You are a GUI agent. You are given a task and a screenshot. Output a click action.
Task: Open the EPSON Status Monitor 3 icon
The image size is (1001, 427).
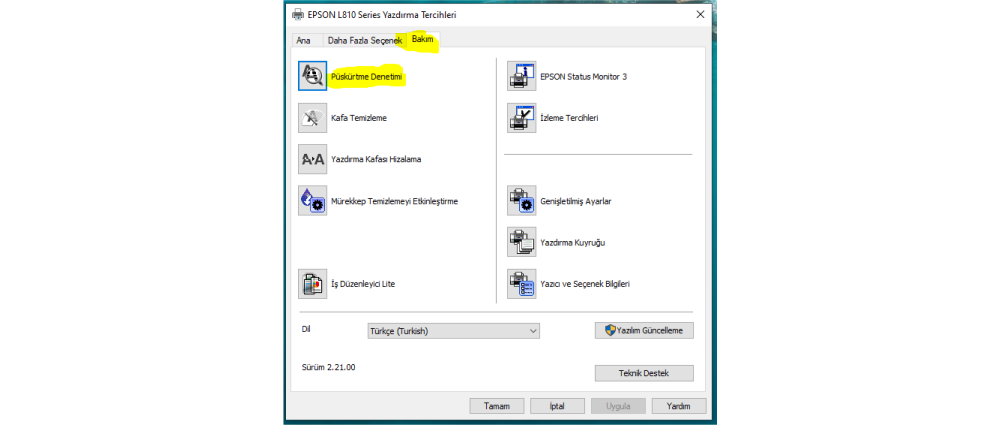coord(522,77)
